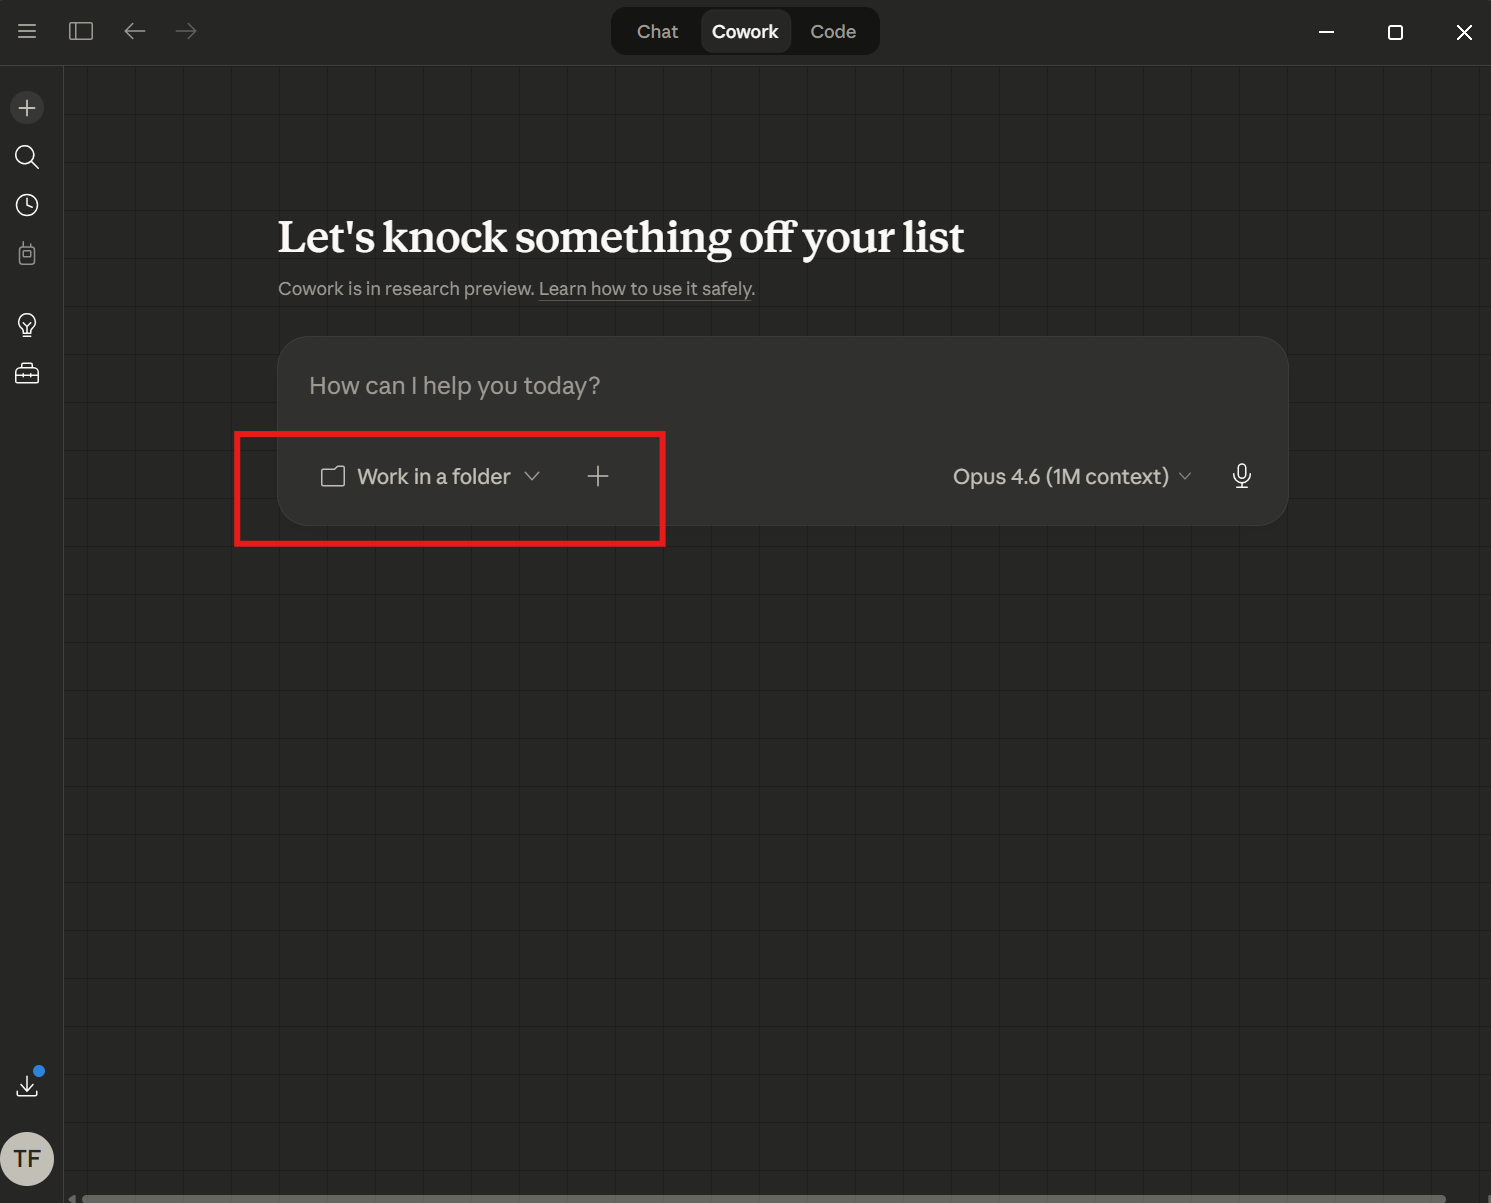Activate the microphone dictation icon
The height and width of the screenshot is (1203, 1491).
(1242, 476)
